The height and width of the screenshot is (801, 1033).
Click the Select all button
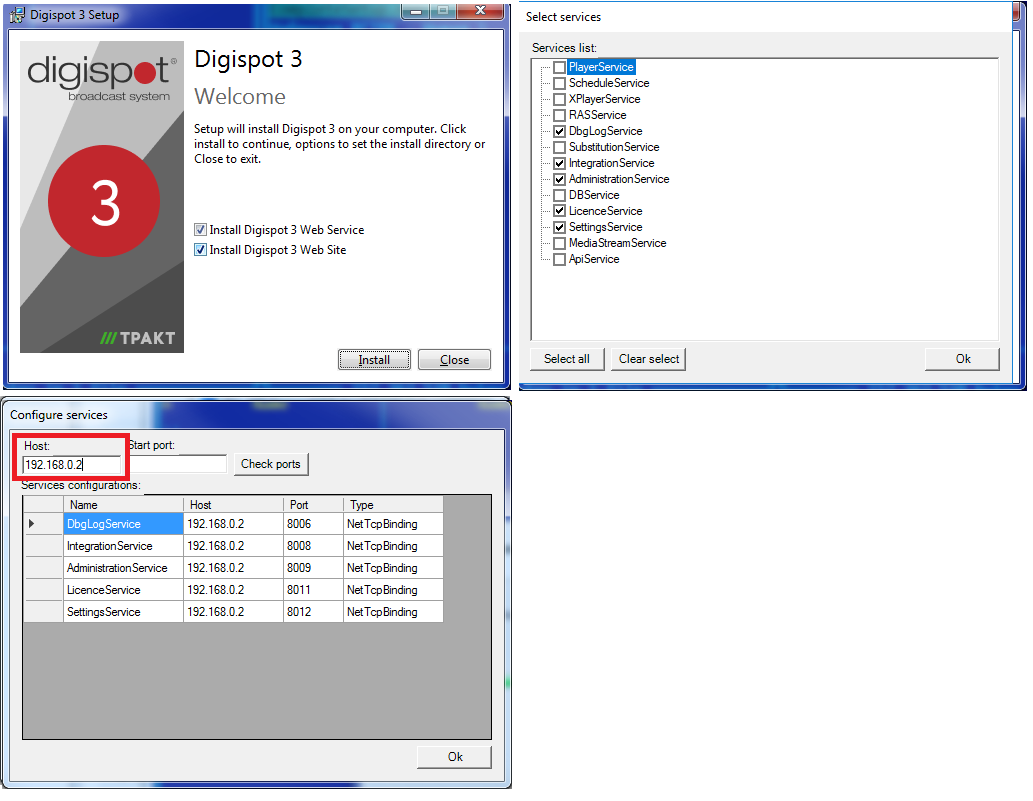click(567, 359)
